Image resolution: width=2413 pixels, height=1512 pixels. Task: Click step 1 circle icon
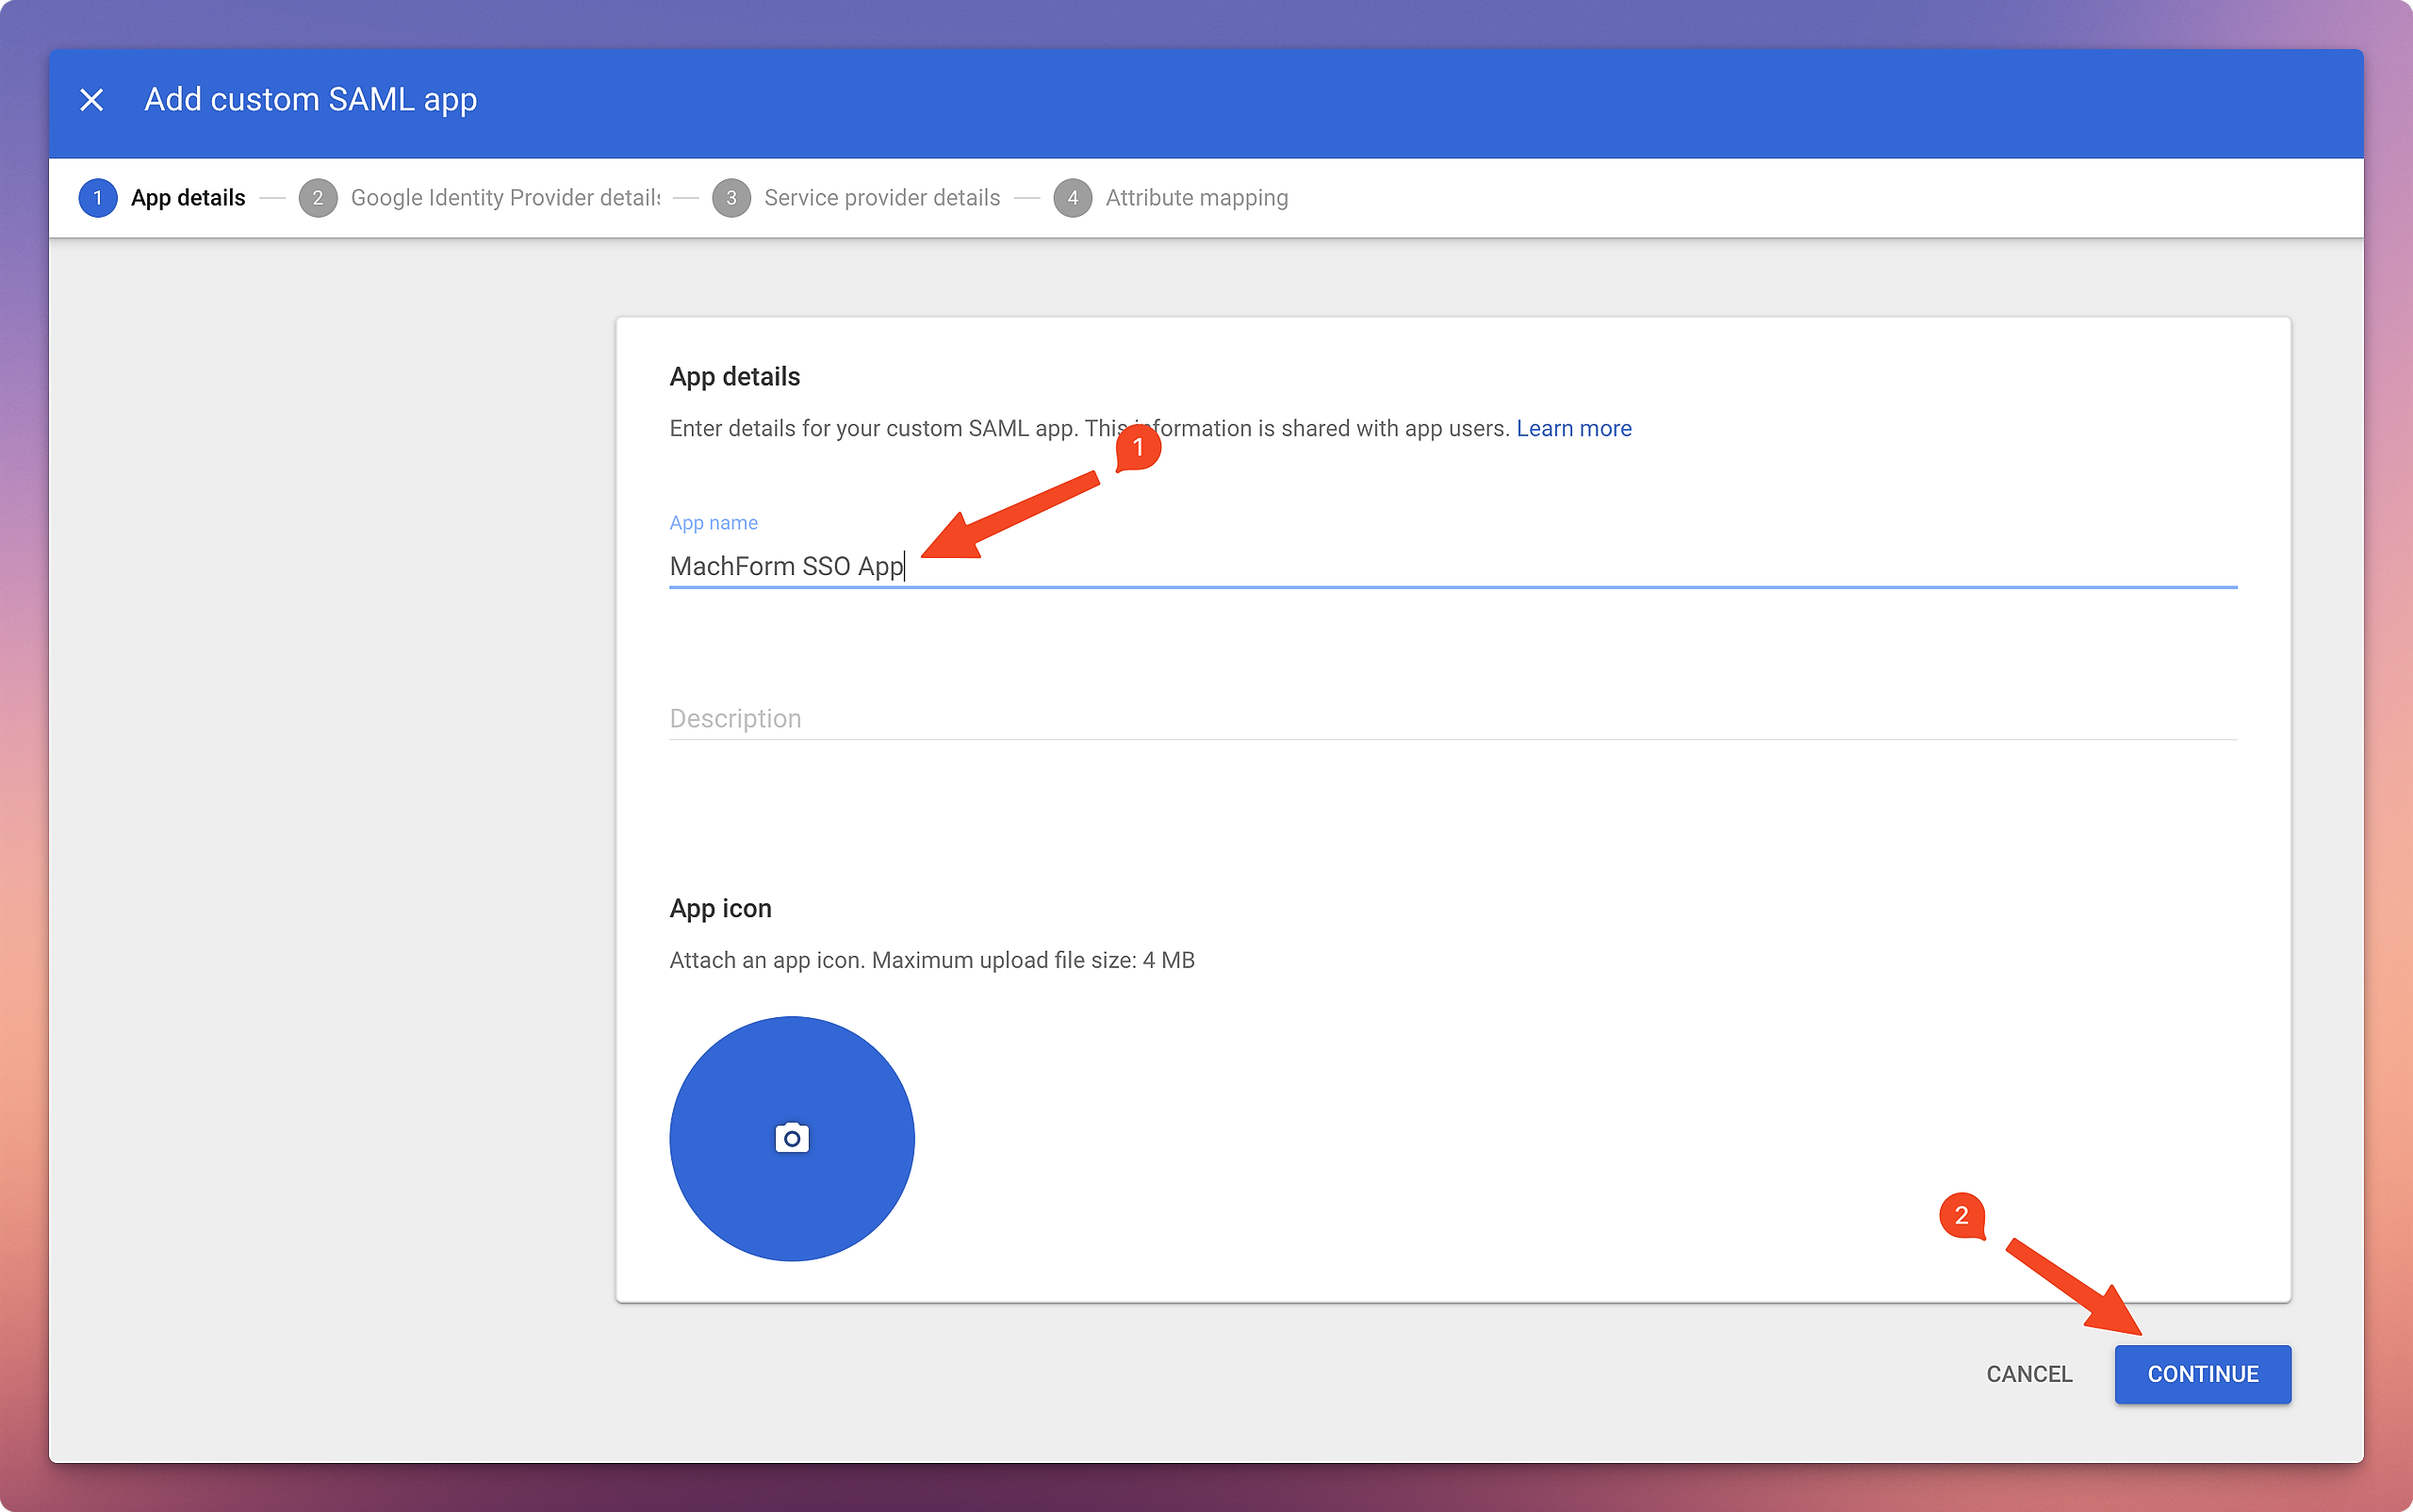[x=97, y=198]
